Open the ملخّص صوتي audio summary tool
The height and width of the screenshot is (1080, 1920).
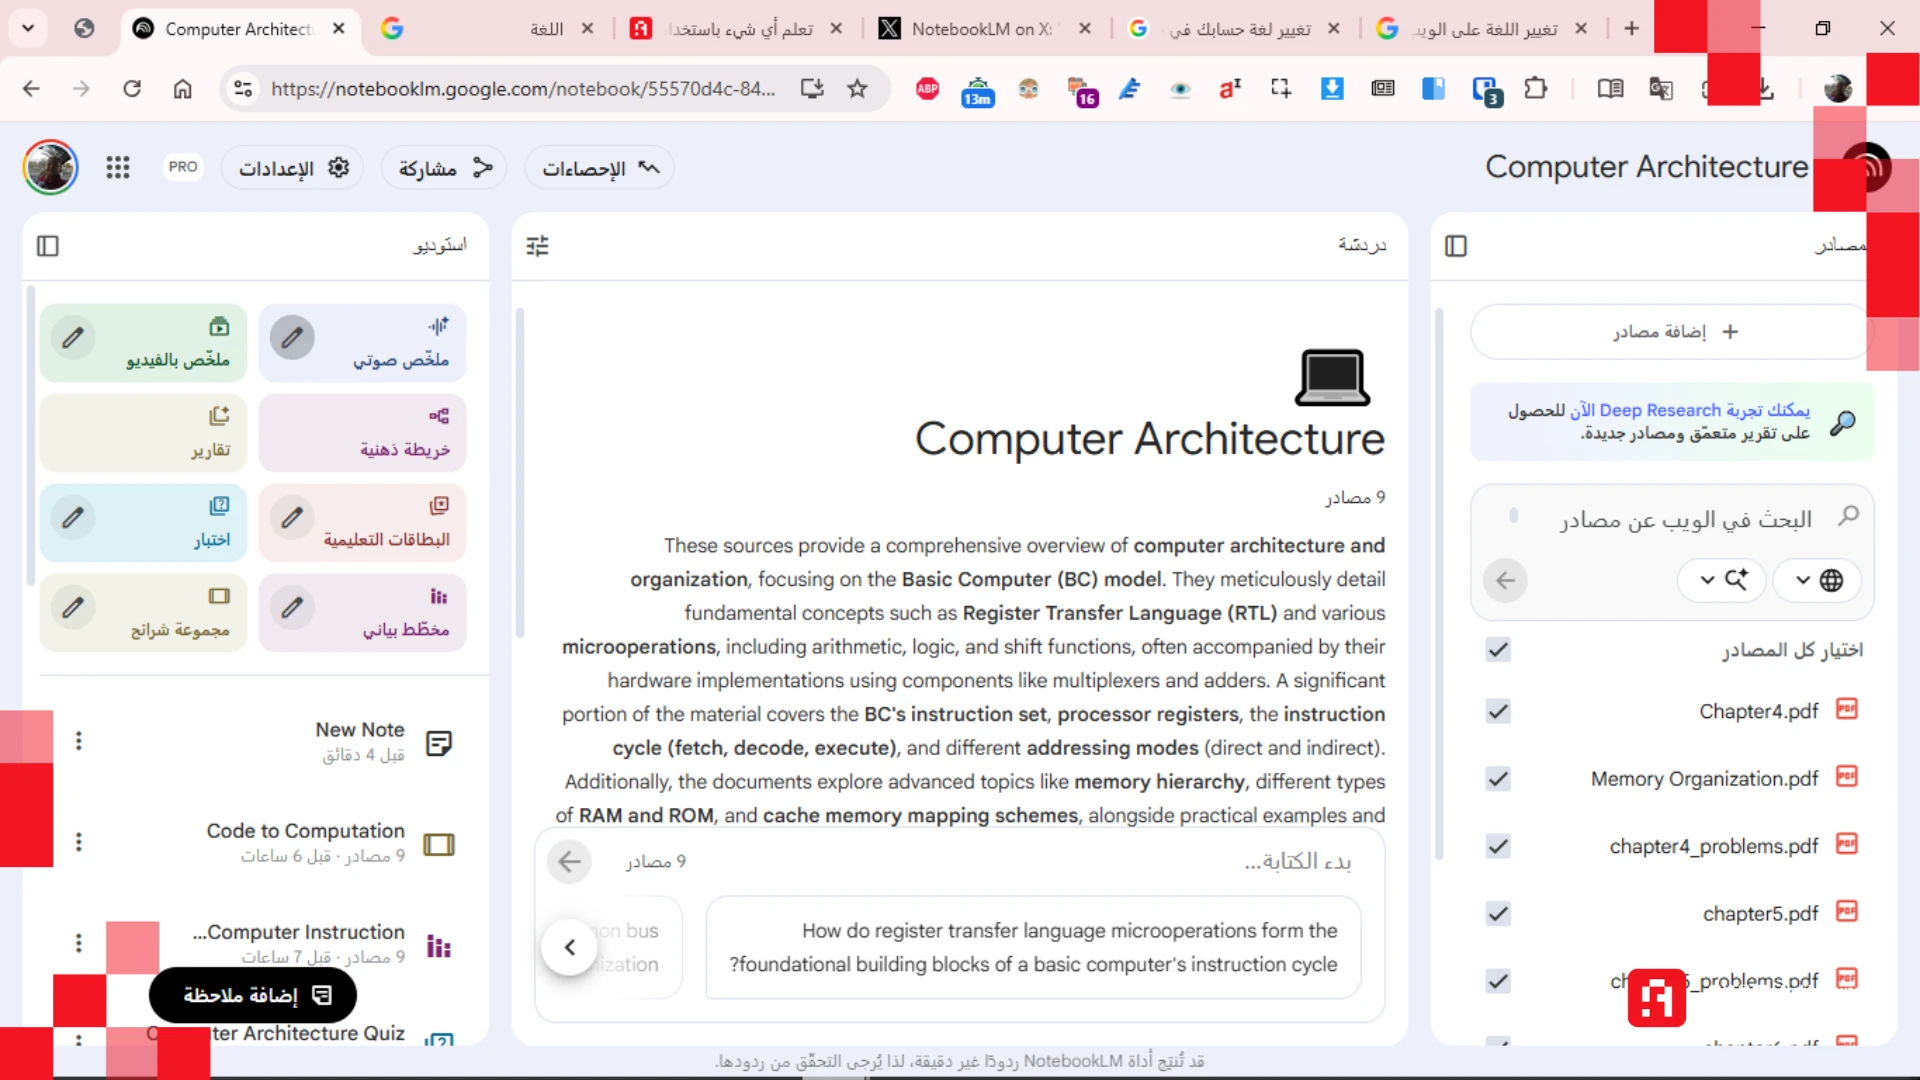[362, 342]
